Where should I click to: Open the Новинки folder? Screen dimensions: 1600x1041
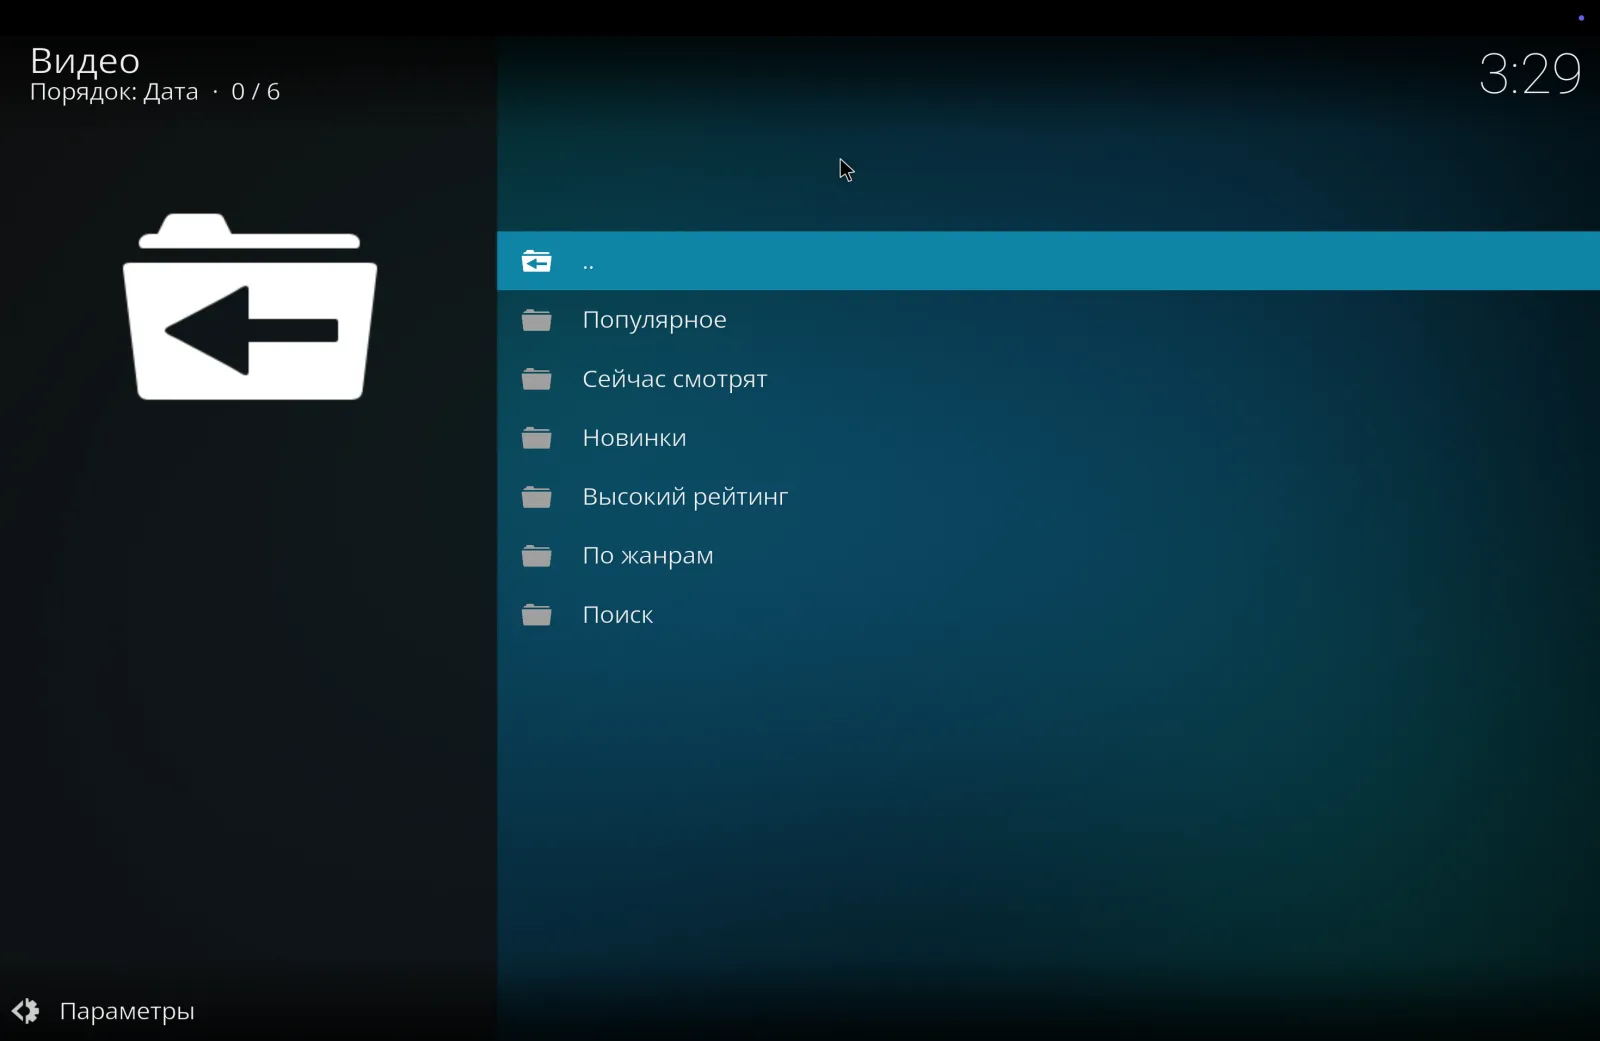[x=1048, y=438]
